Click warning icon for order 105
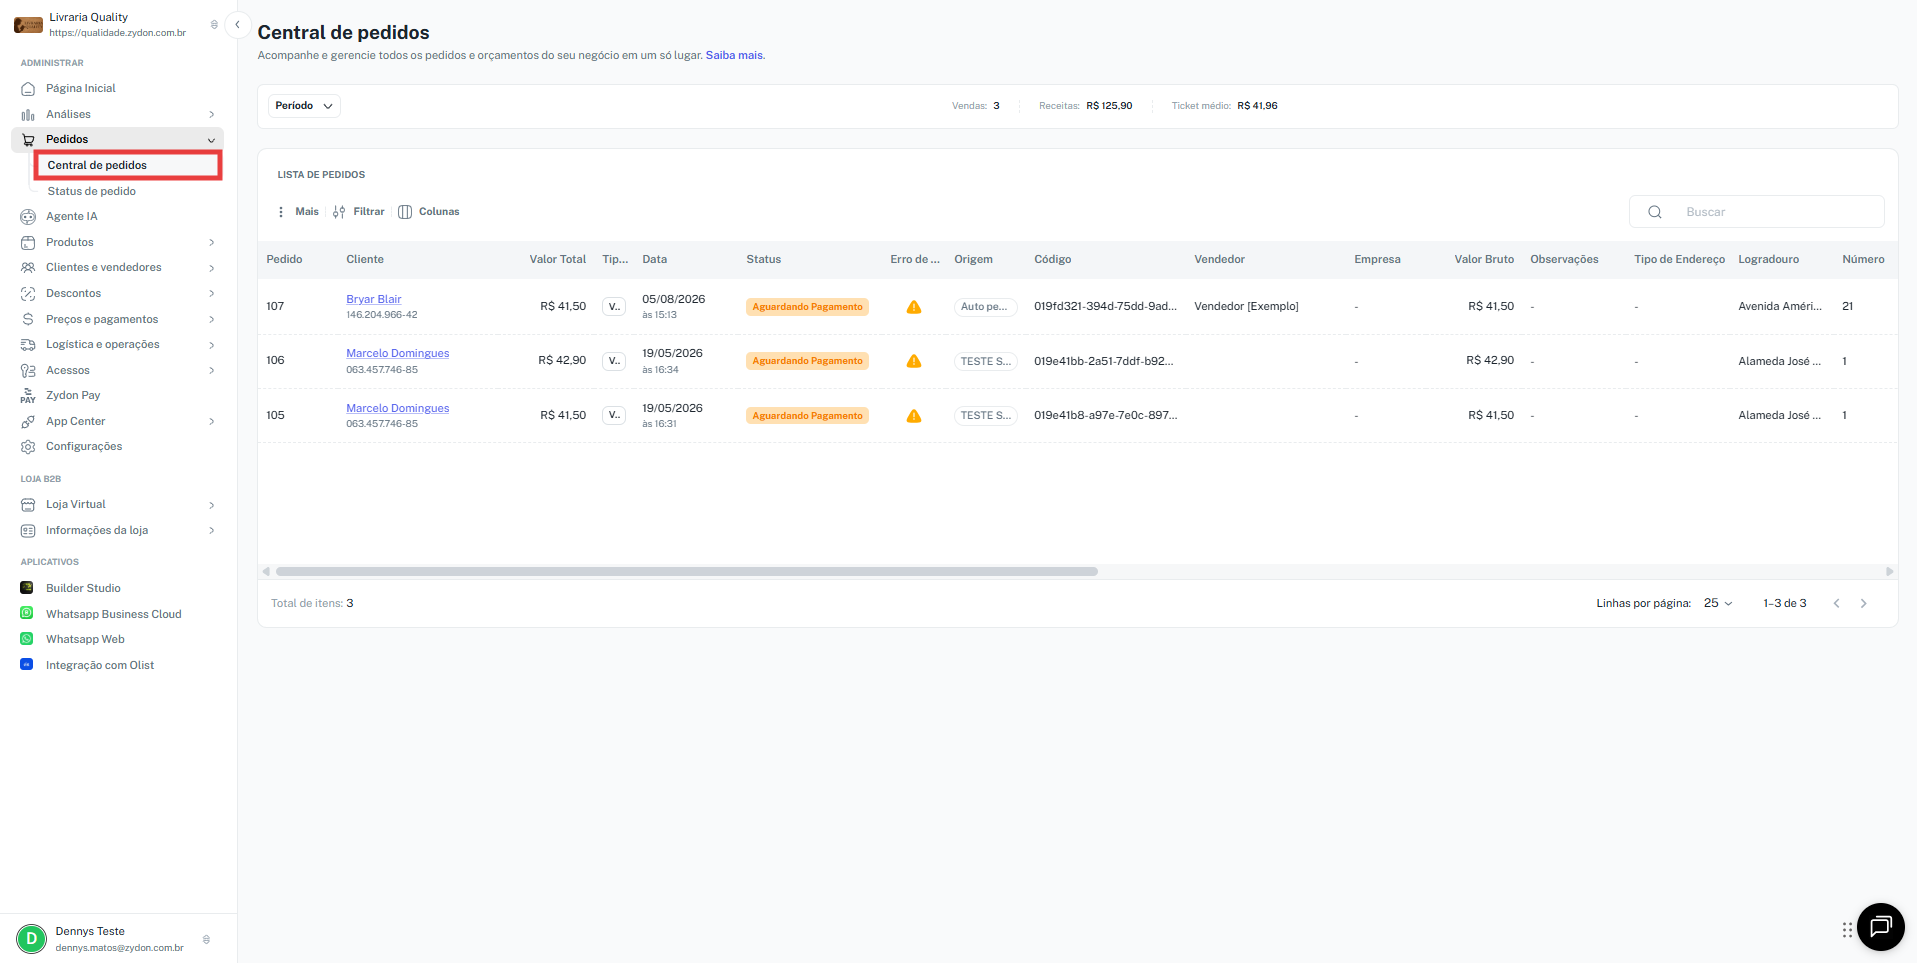The height and width of the screenshot is (963, 1917). 914,416
